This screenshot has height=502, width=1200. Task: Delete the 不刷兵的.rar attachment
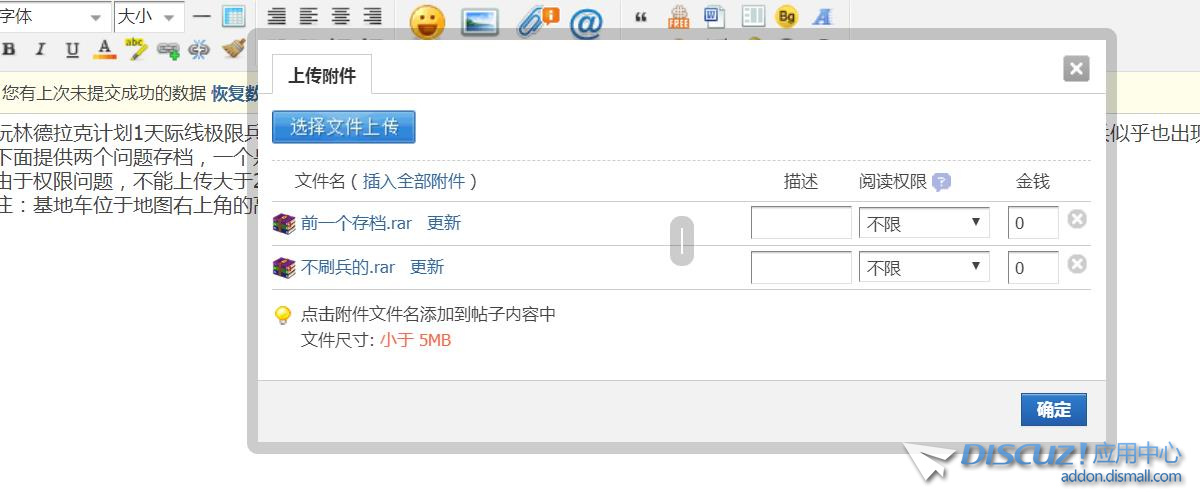1077,264
